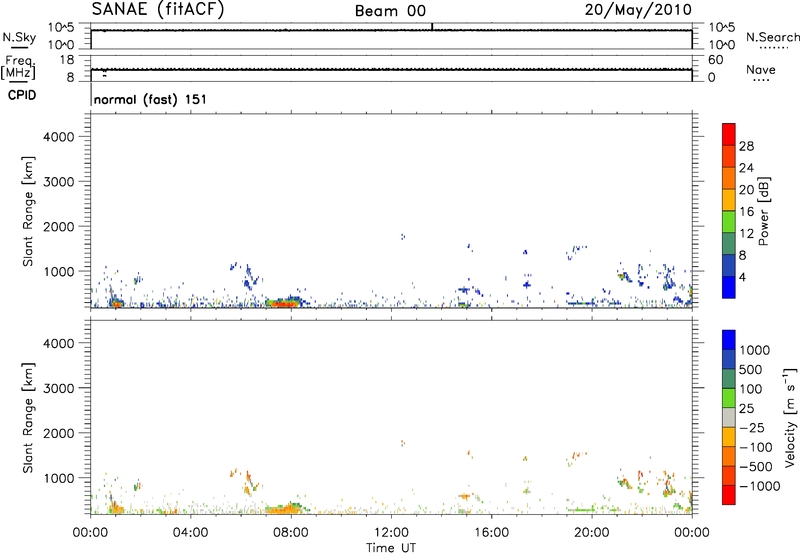Click the 'normal (fast) 151' text

pos(150,99)
